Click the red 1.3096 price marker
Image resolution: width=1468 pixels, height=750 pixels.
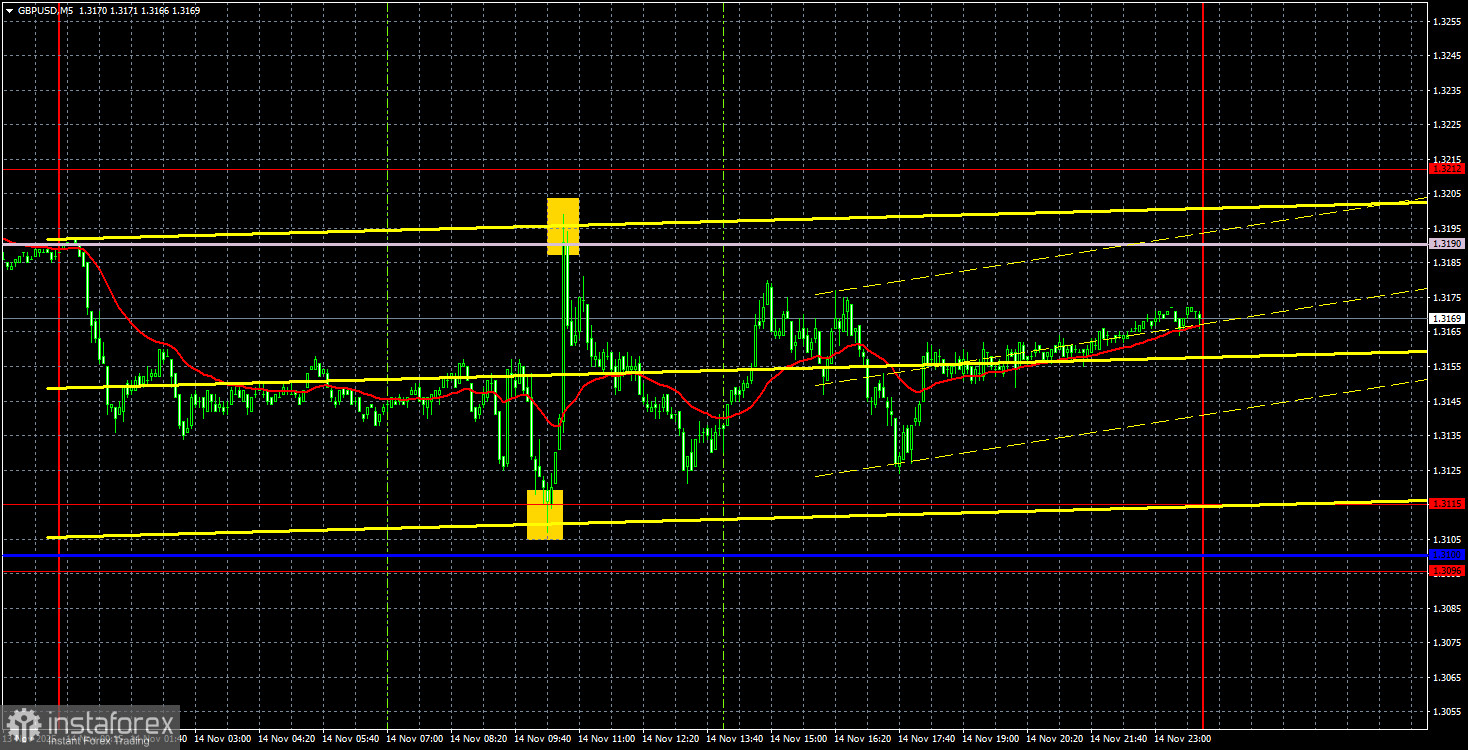click(x=1446, y=570)
